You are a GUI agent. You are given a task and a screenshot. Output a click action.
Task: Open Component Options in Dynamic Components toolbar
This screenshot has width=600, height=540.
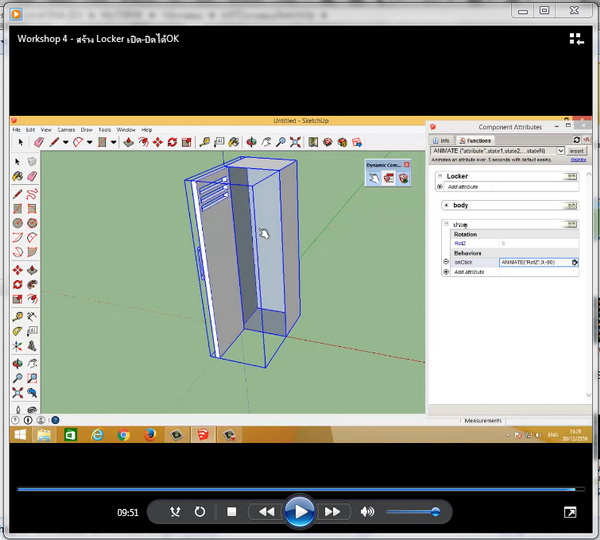389,178
